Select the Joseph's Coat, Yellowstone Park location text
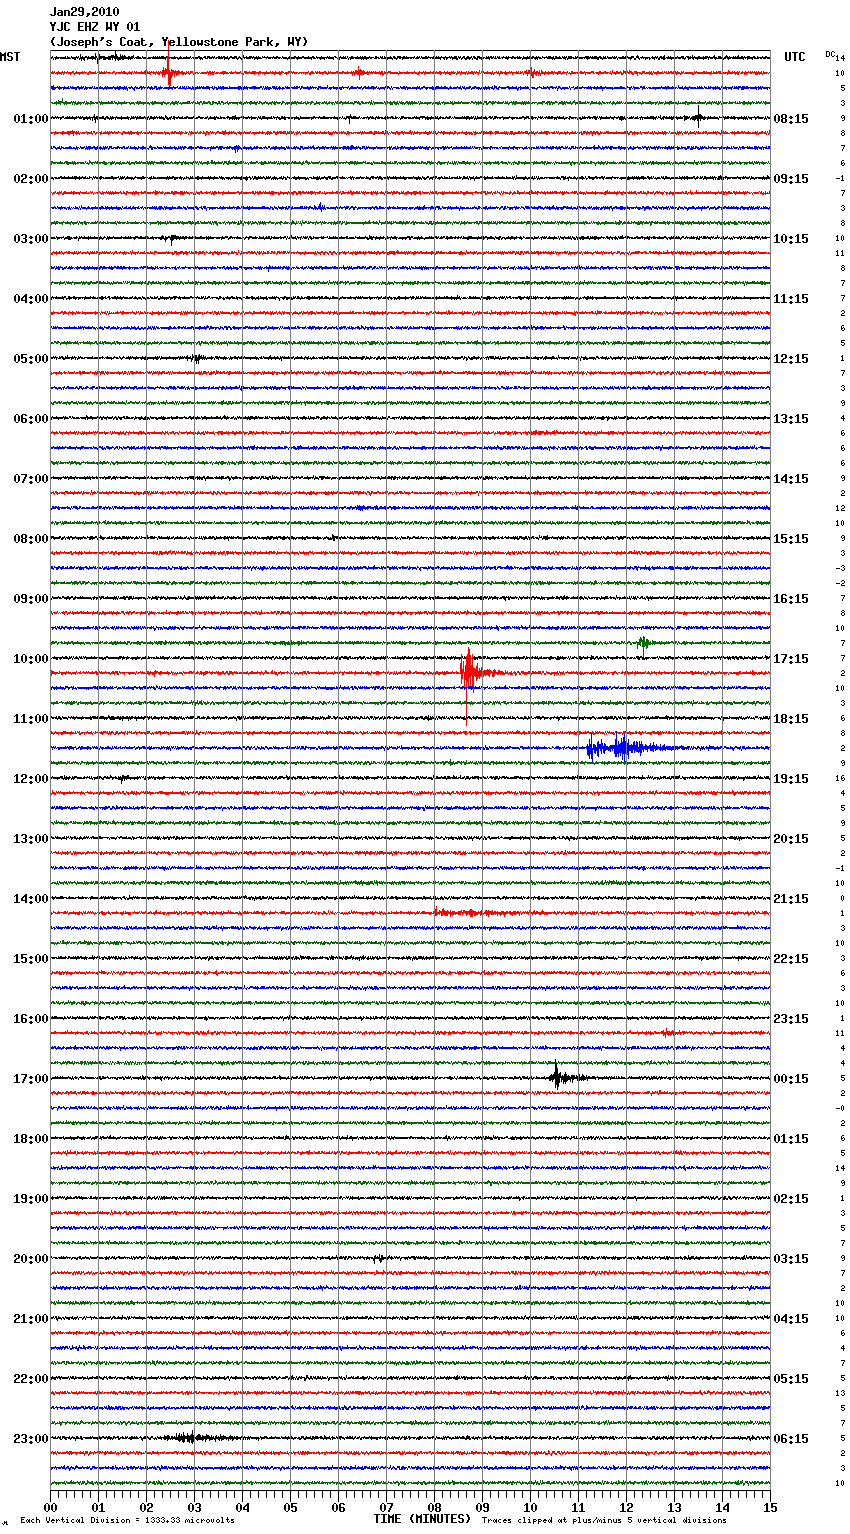This screenshot has width=850, height=1534. 179,42
